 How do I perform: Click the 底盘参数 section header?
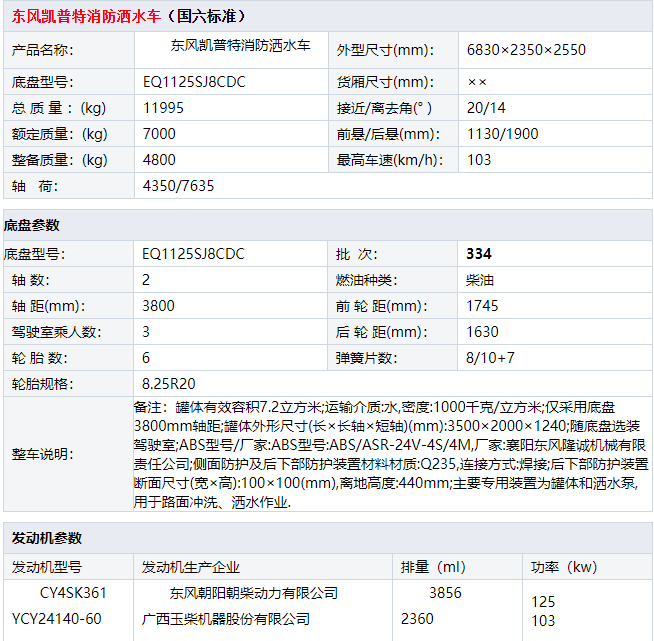tap(32, 225)
